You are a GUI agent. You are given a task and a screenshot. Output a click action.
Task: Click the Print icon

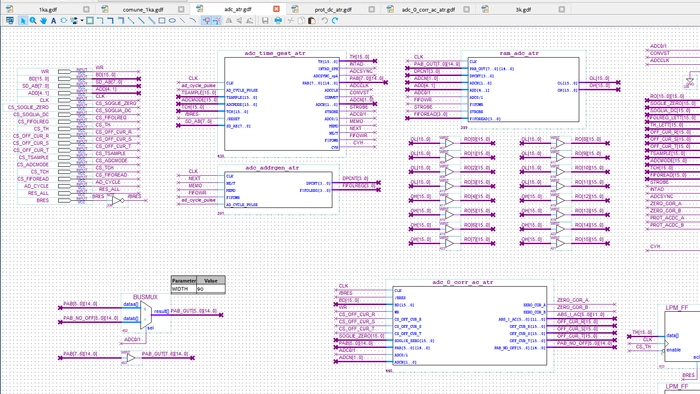(278, 21)
